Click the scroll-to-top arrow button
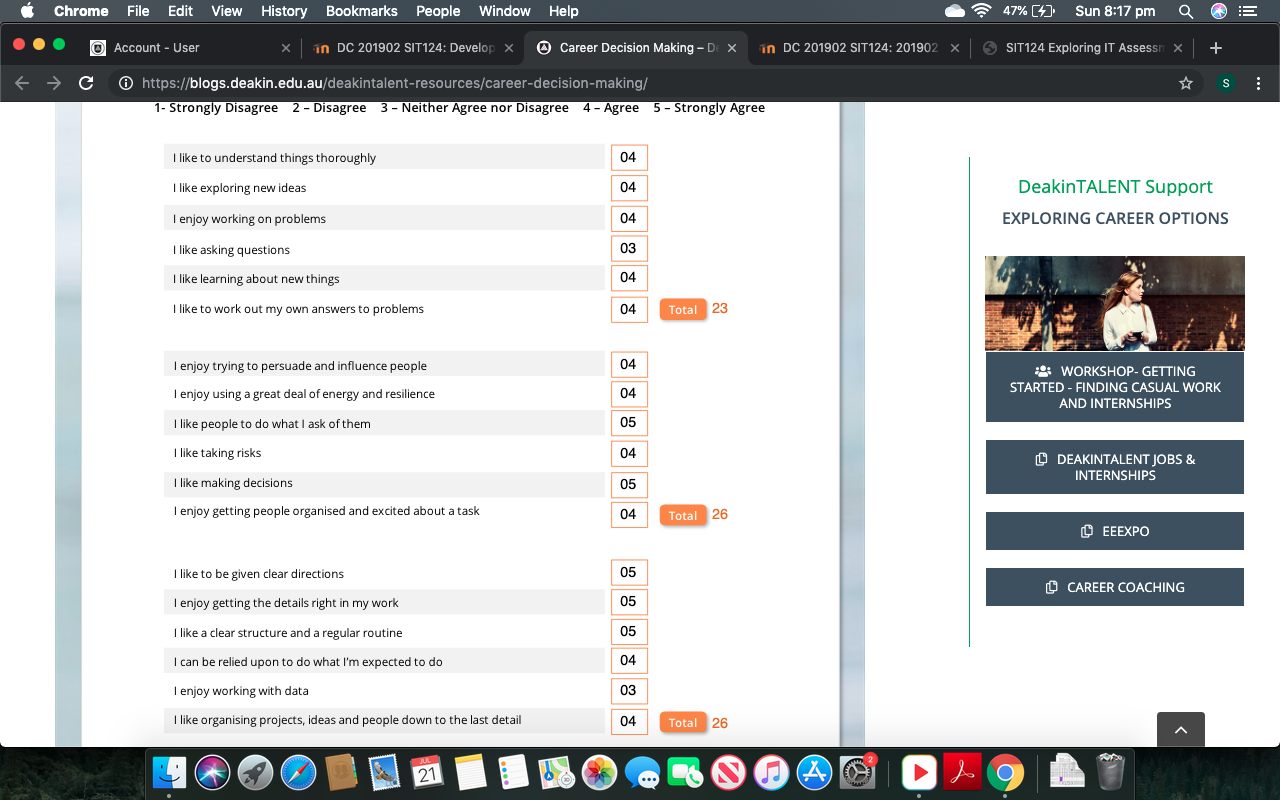Screen dimensions: 1280x800 pos(1180,730)
